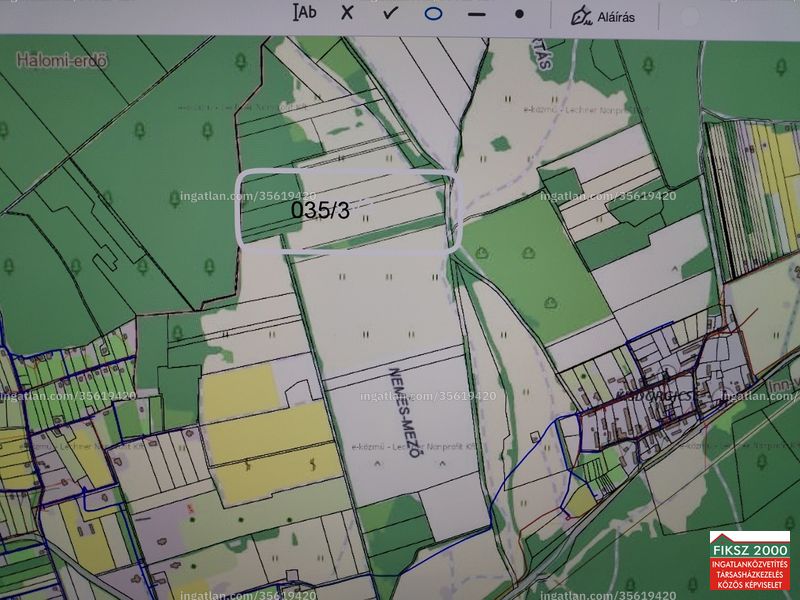
Task: Select the line dash tool
Action: pos(477,14)
